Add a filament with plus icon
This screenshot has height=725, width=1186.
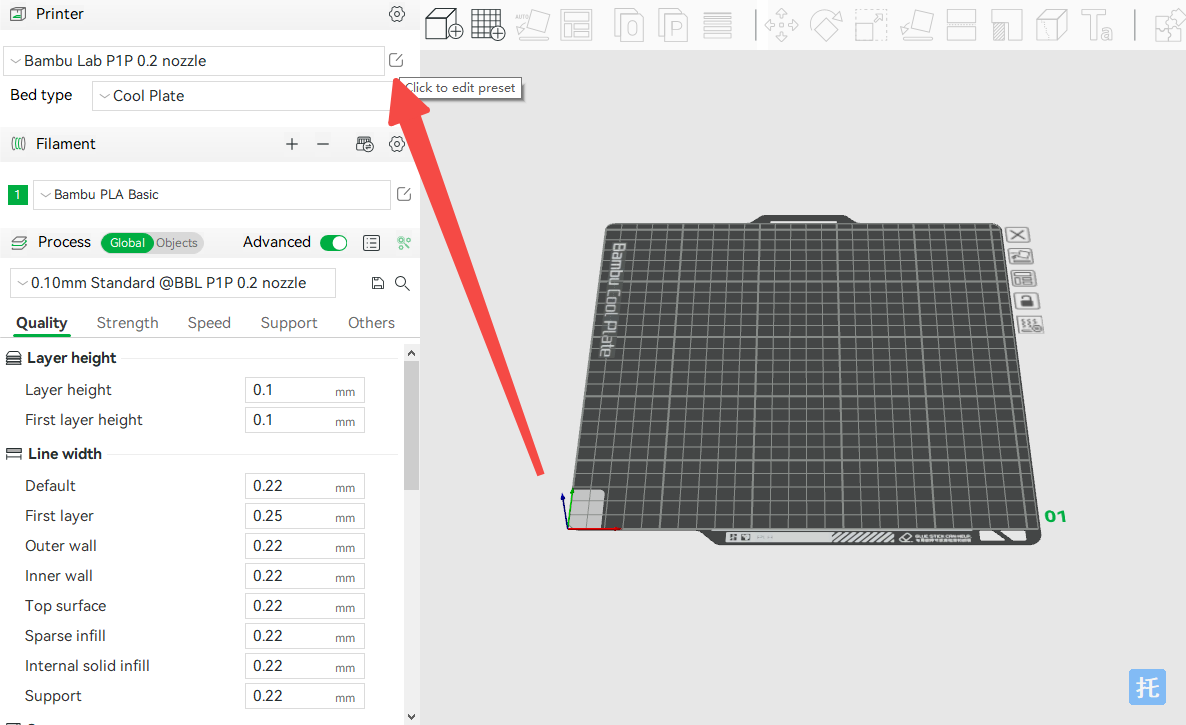click(x=292, y=144)
